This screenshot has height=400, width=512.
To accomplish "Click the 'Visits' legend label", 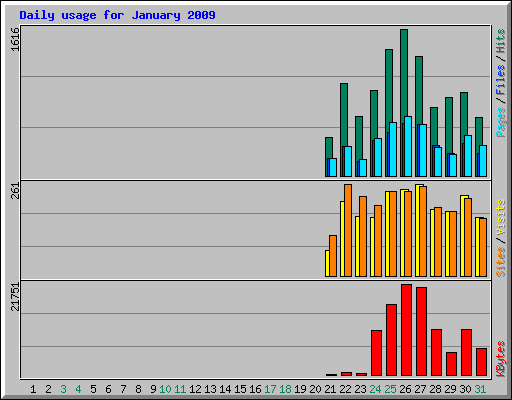I will coord(501,218).
